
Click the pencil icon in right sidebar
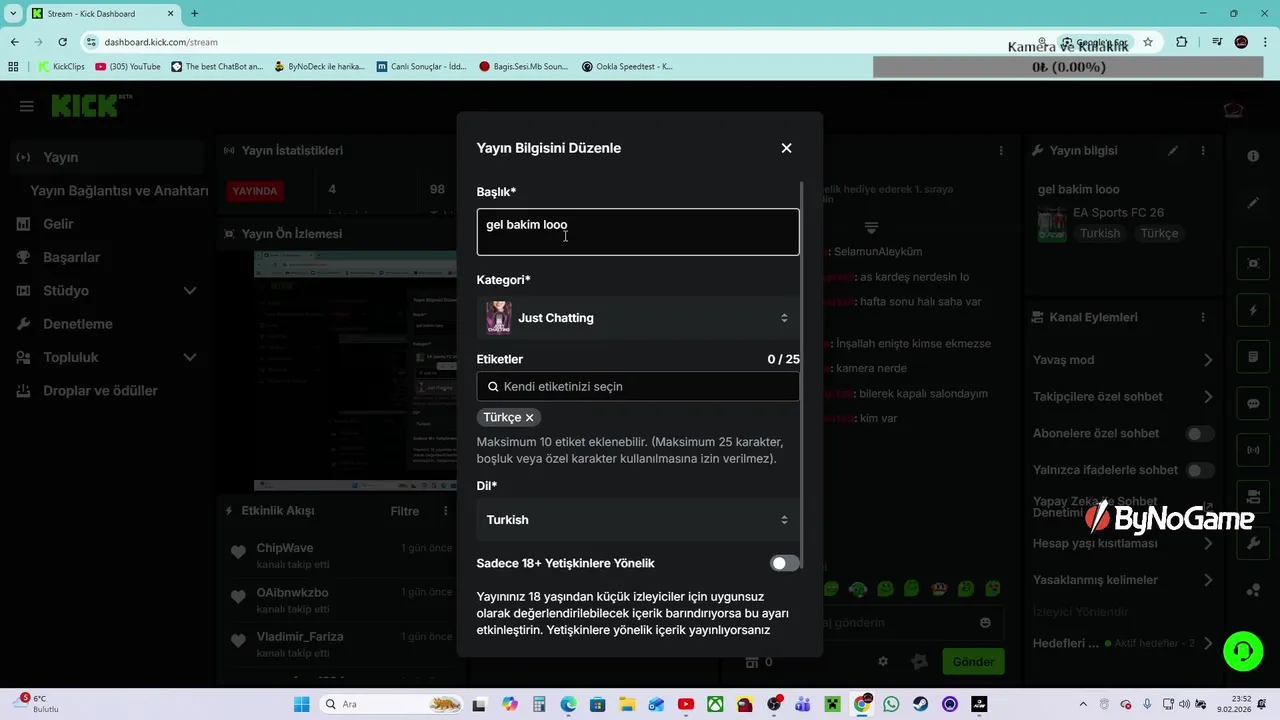click(x=1253, y=203)
